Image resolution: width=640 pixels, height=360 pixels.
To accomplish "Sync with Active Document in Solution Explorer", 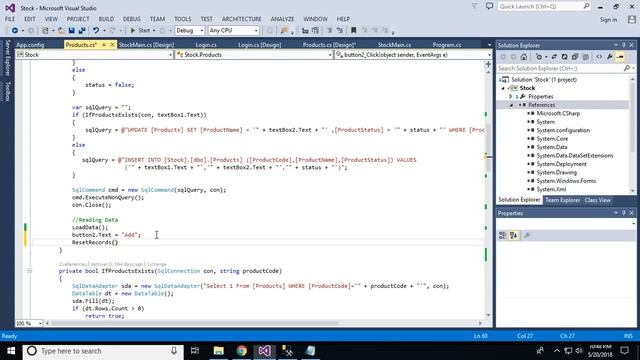I will (554, 57).
